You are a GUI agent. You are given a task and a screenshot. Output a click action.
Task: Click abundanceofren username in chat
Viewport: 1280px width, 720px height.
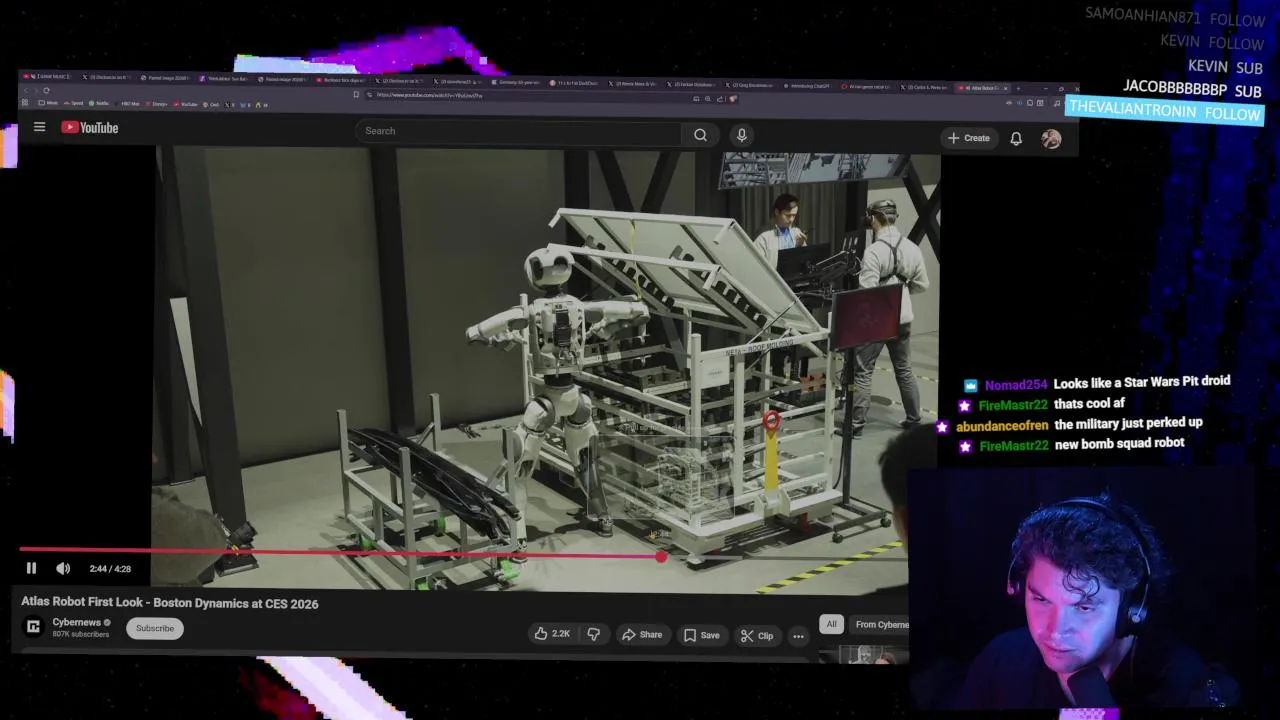coord(1002,426)
